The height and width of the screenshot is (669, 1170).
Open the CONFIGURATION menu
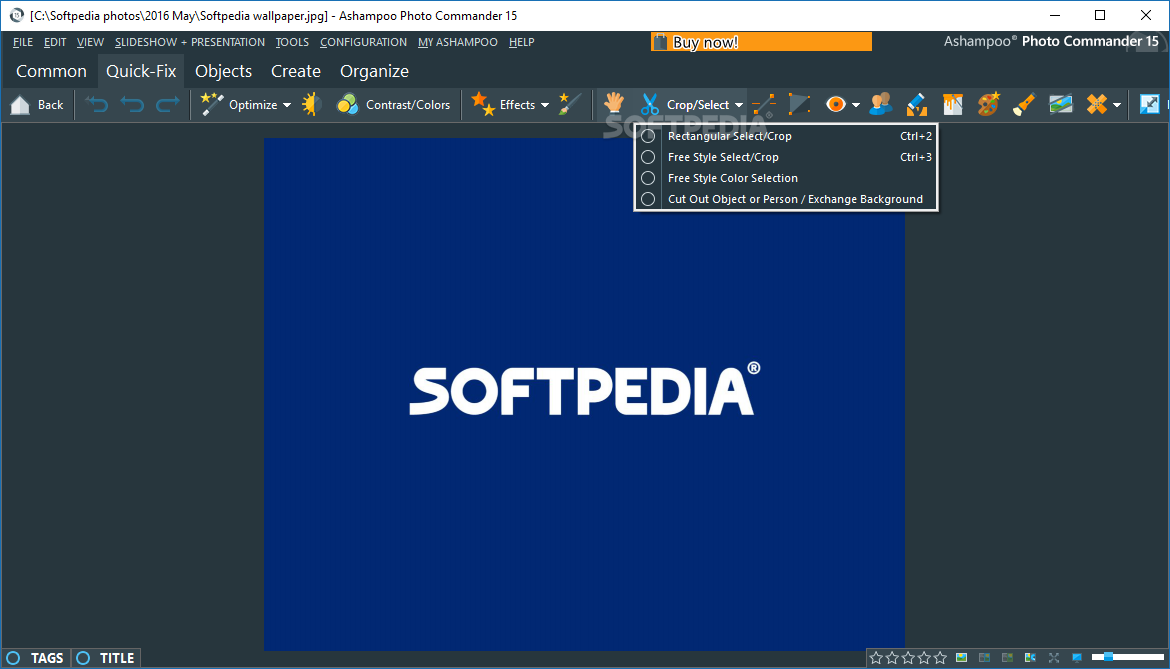tap(363, 43)
